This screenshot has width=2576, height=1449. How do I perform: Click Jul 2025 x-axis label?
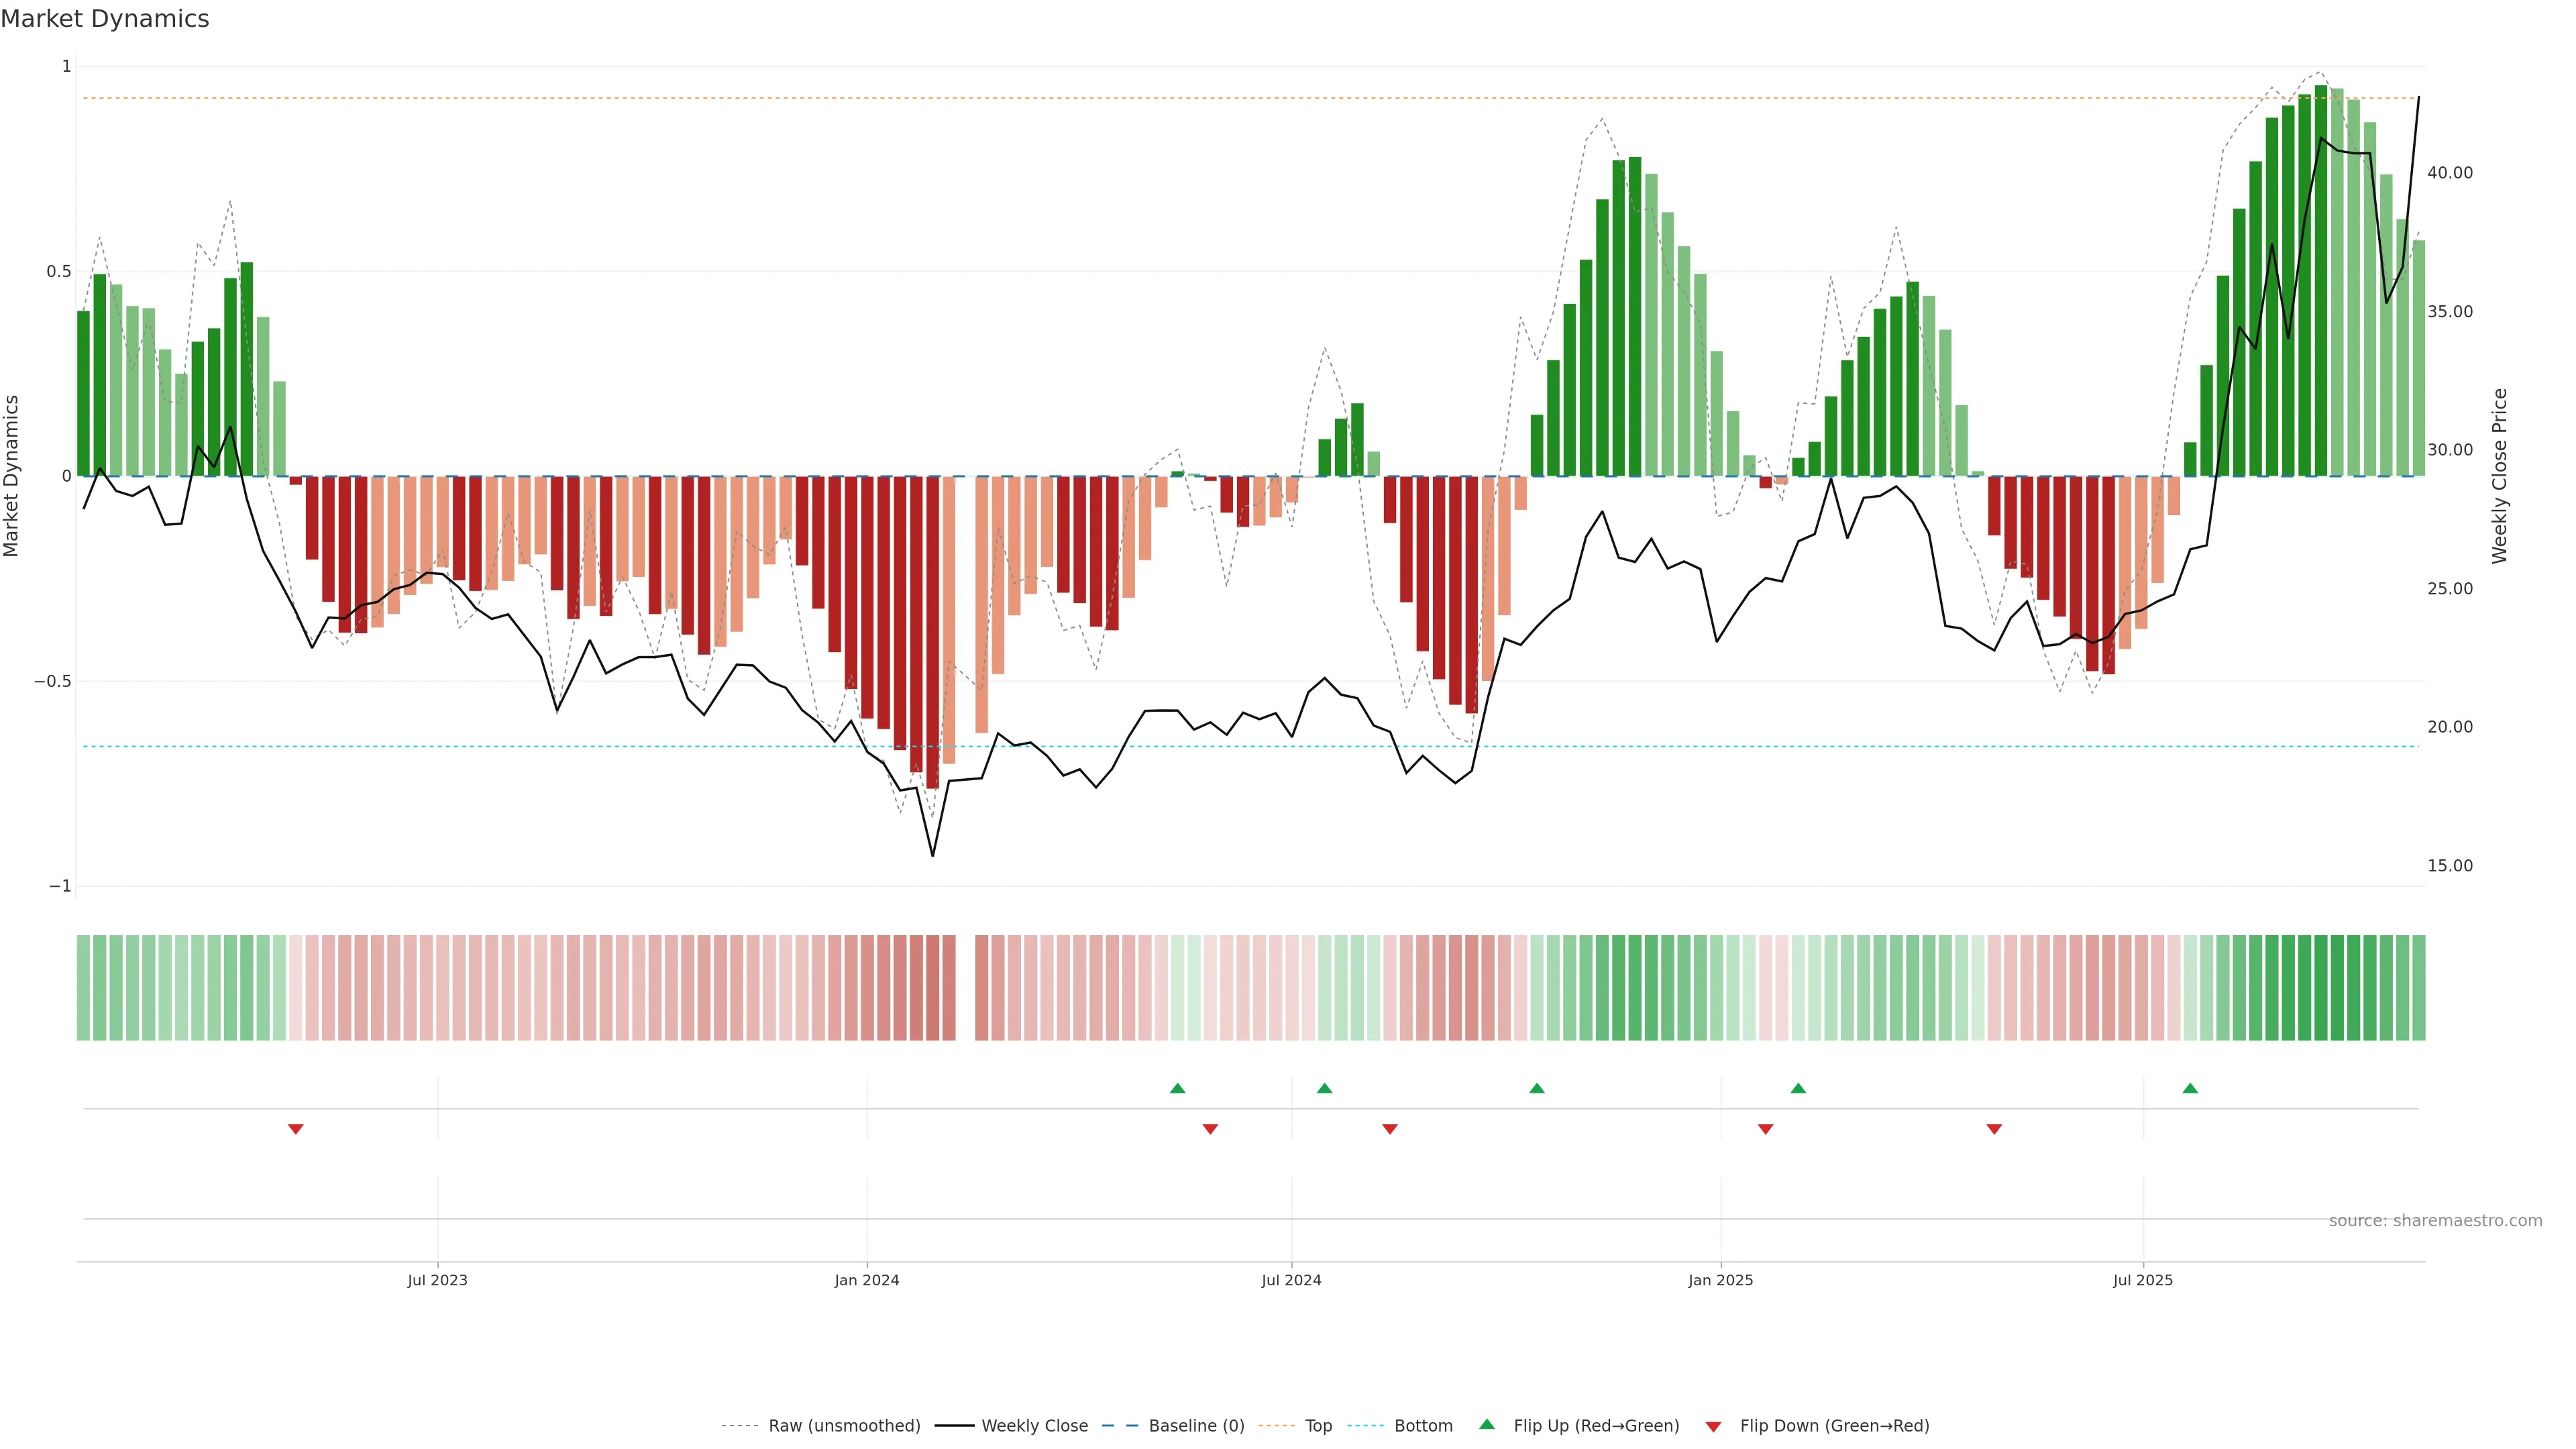click(x=2142, y=1280)
